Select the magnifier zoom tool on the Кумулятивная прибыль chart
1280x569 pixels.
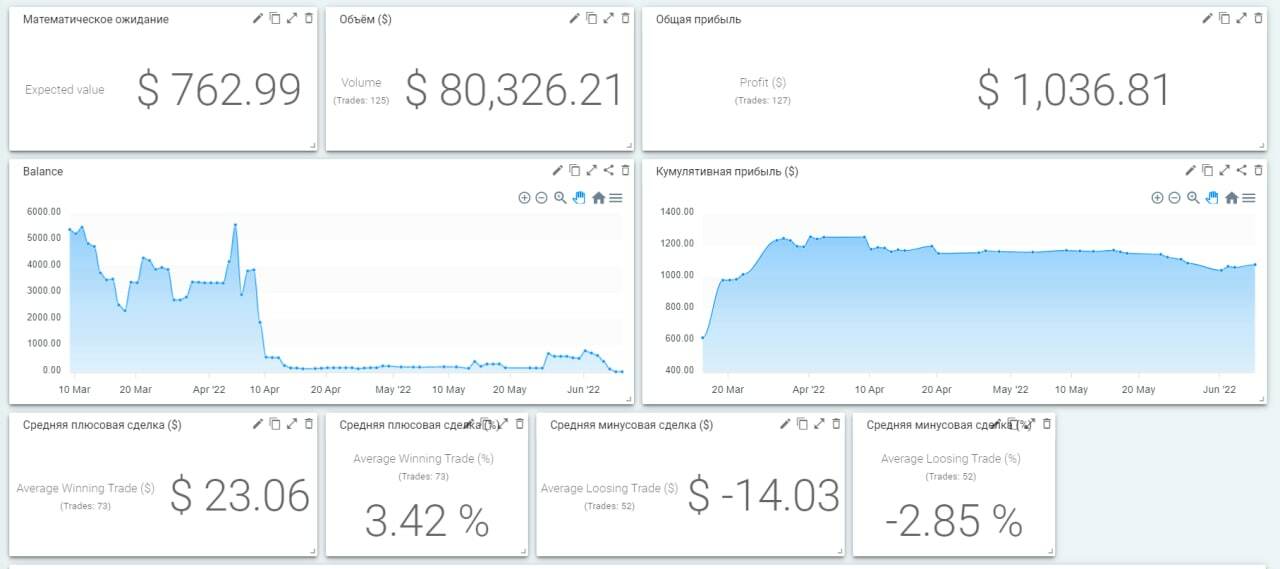tap(1193, 198)
